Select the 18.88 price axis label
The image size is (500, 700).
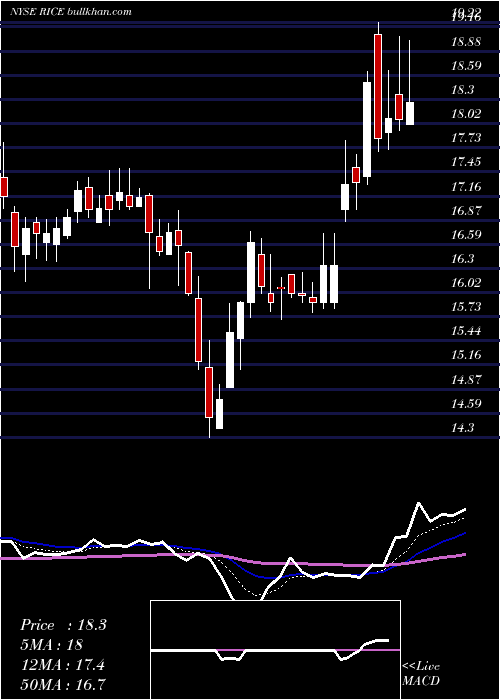tap(466, 42)
